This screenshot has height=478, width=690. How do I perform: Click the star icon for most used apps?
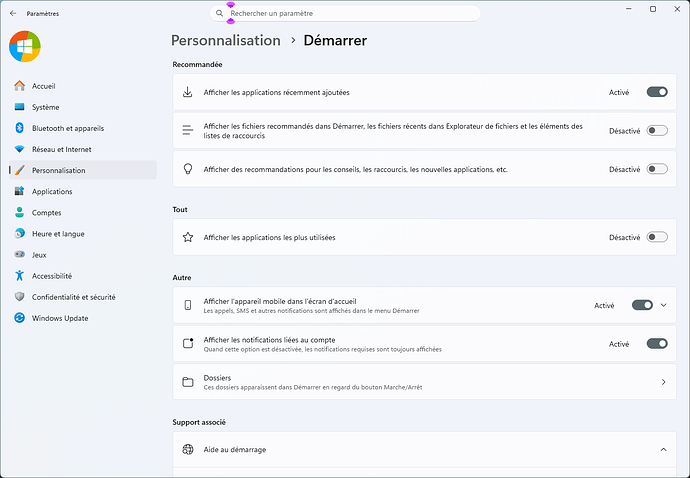[x=187, y=237]
